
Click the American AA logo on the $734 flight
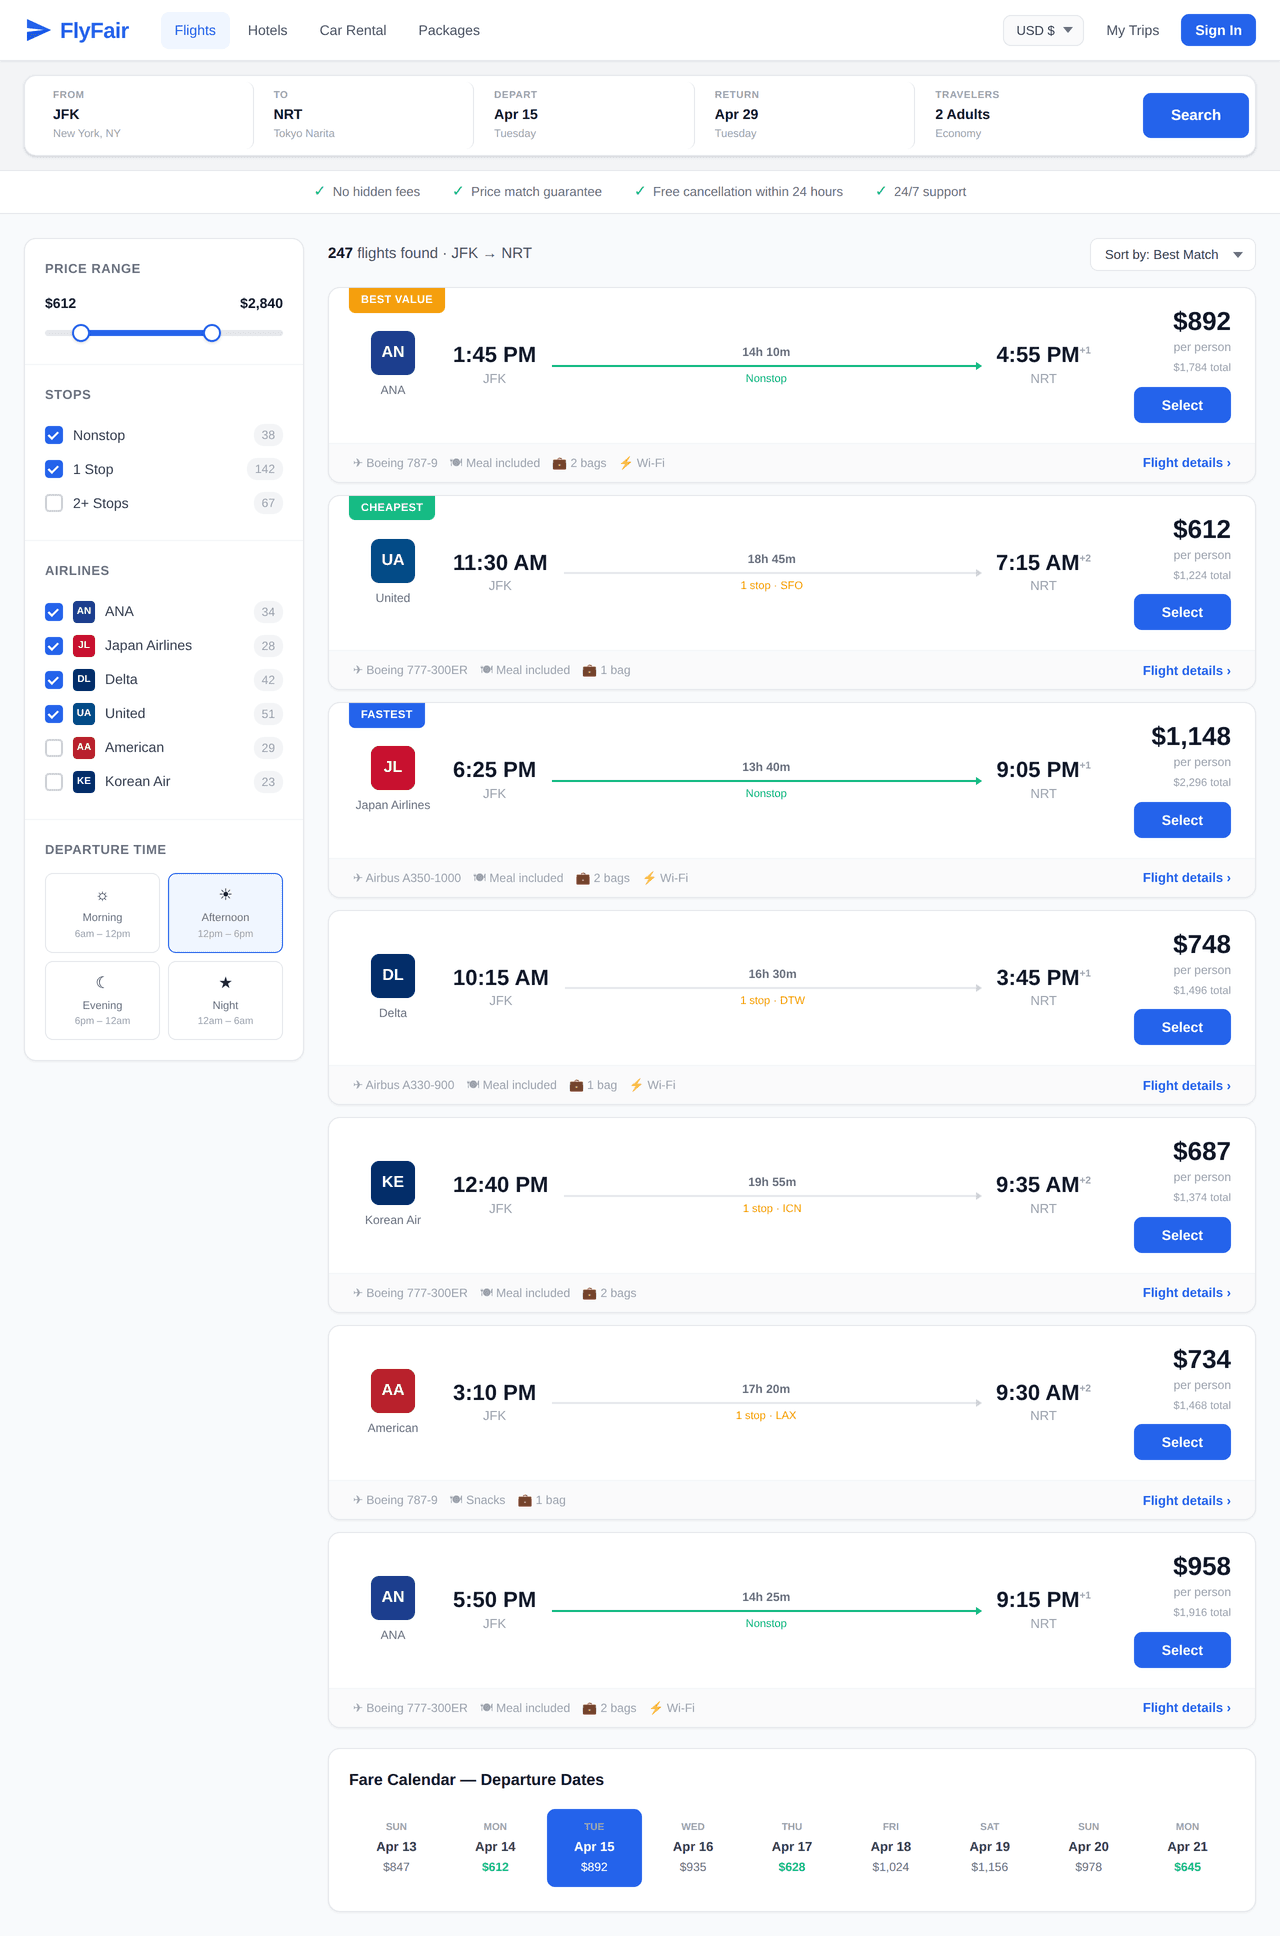click(393, 1390)
